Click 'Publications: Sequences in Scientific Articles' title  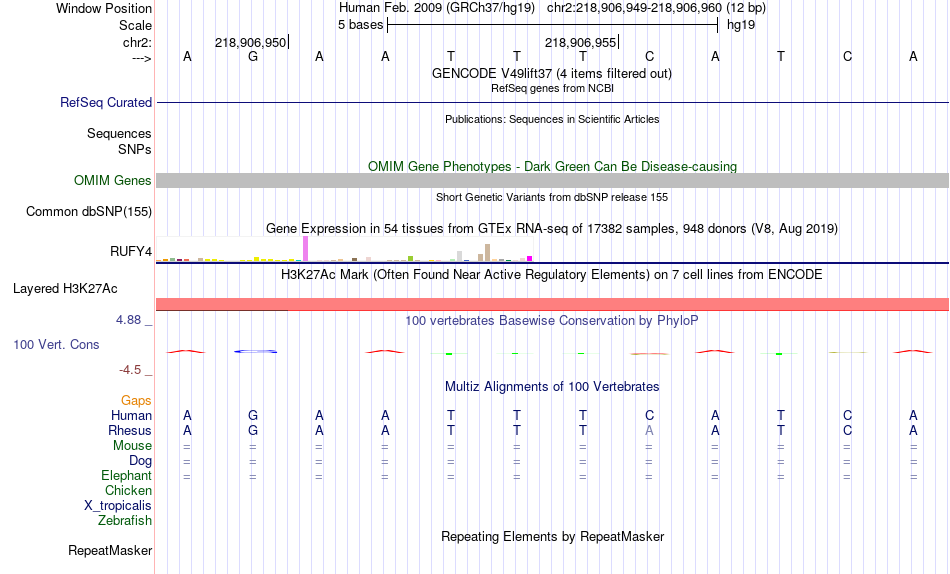(552, 119)
